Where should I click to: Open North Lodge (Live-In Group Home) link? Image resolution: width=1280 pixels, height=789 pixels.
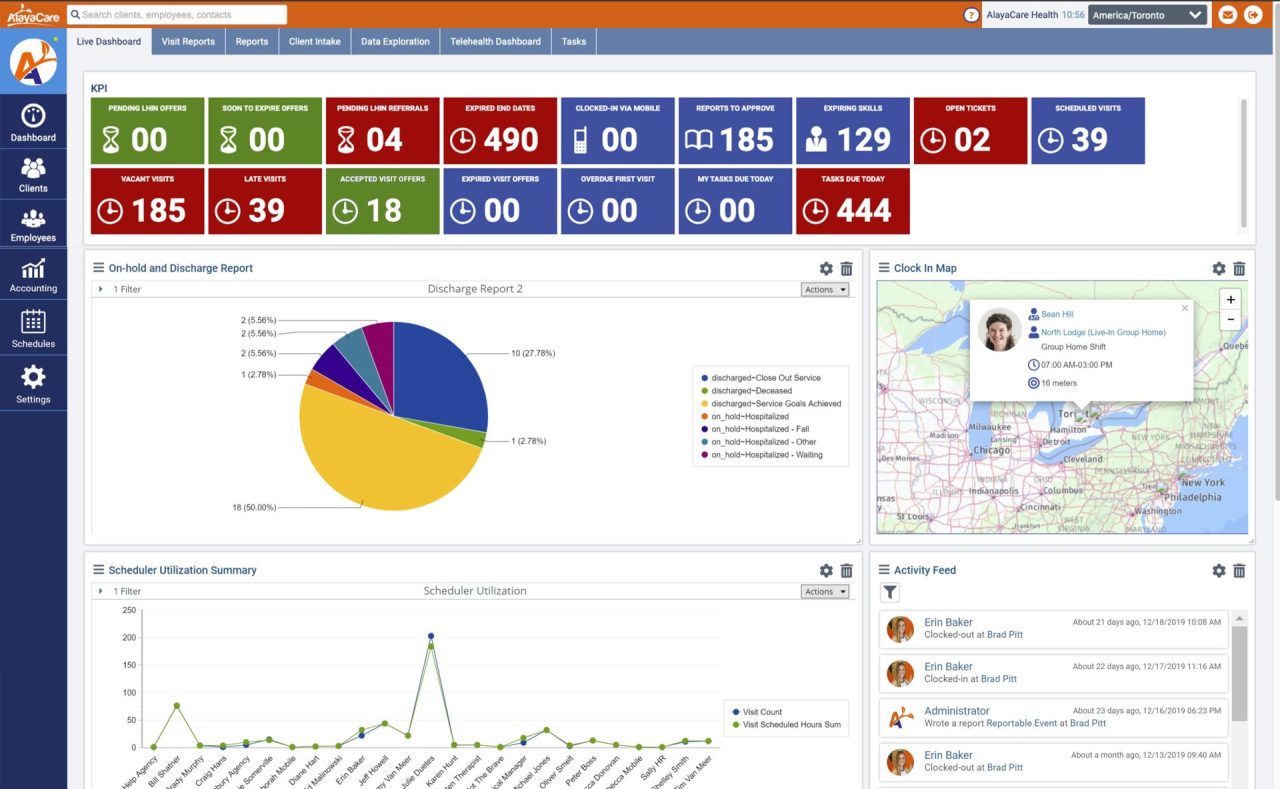1103,332
